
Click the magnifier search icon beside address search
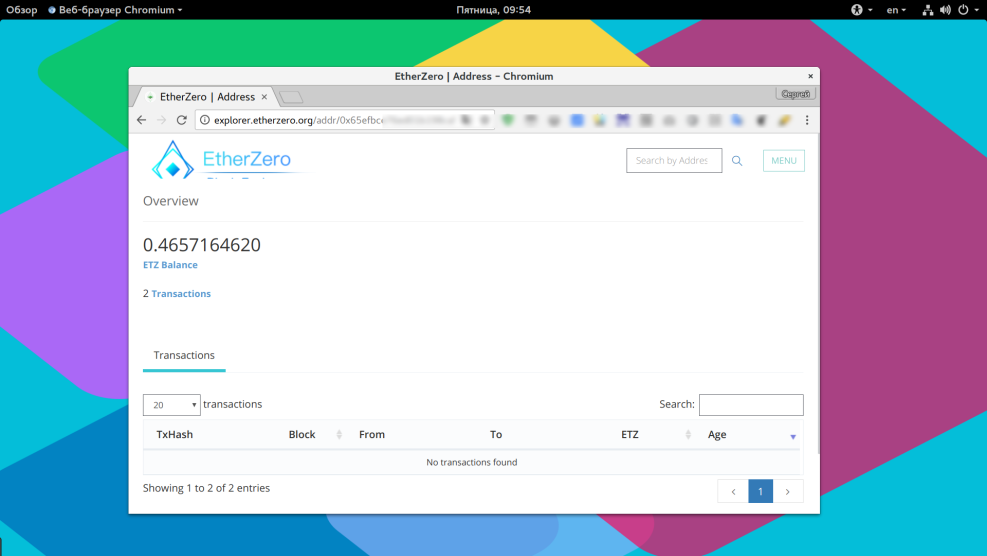point(737,161)
